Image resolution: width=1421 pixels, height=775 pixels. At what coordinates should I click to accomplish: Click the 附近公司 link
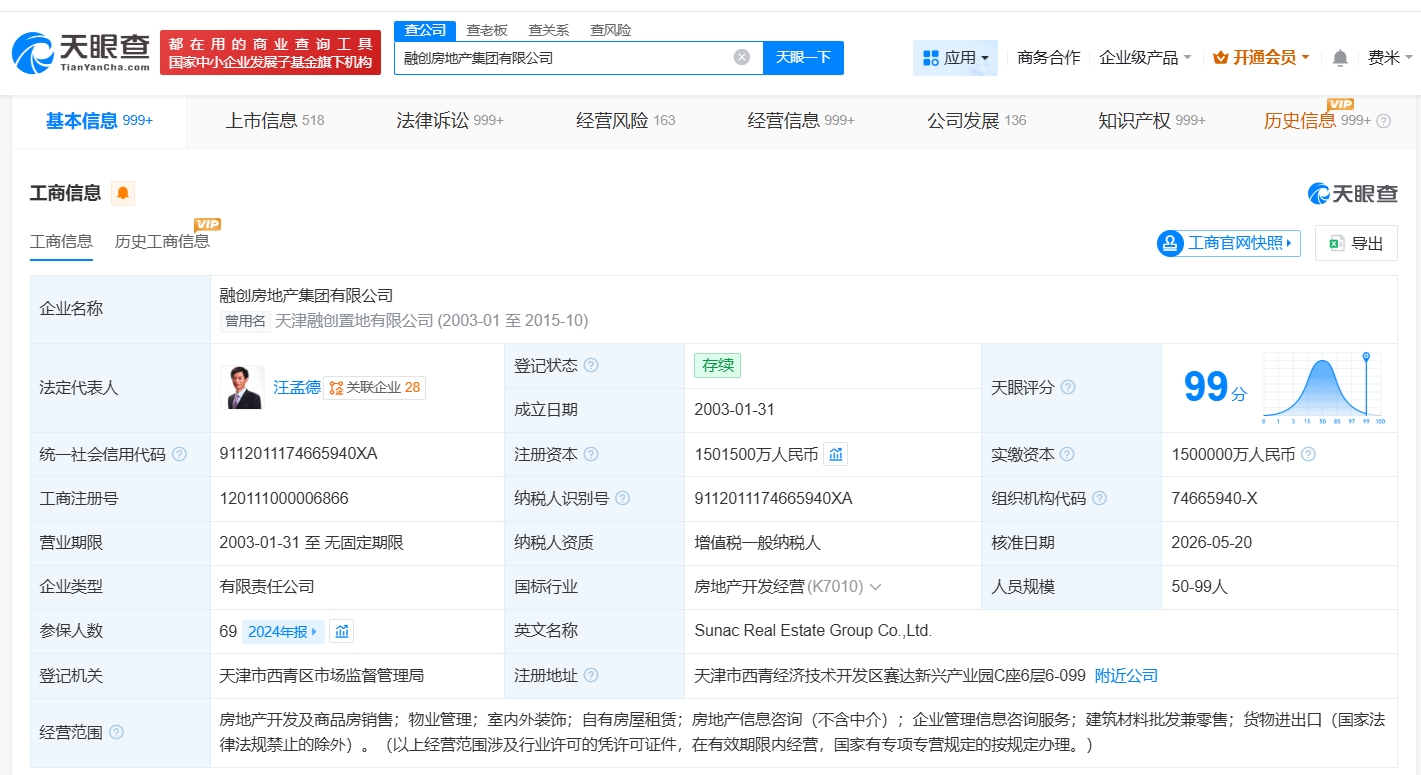tap(1126, 676)
